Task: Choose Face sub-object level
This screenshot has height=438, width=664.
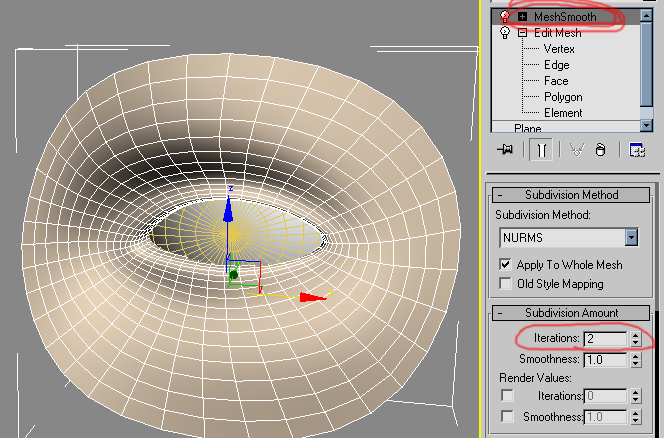Action: (556, 81)
